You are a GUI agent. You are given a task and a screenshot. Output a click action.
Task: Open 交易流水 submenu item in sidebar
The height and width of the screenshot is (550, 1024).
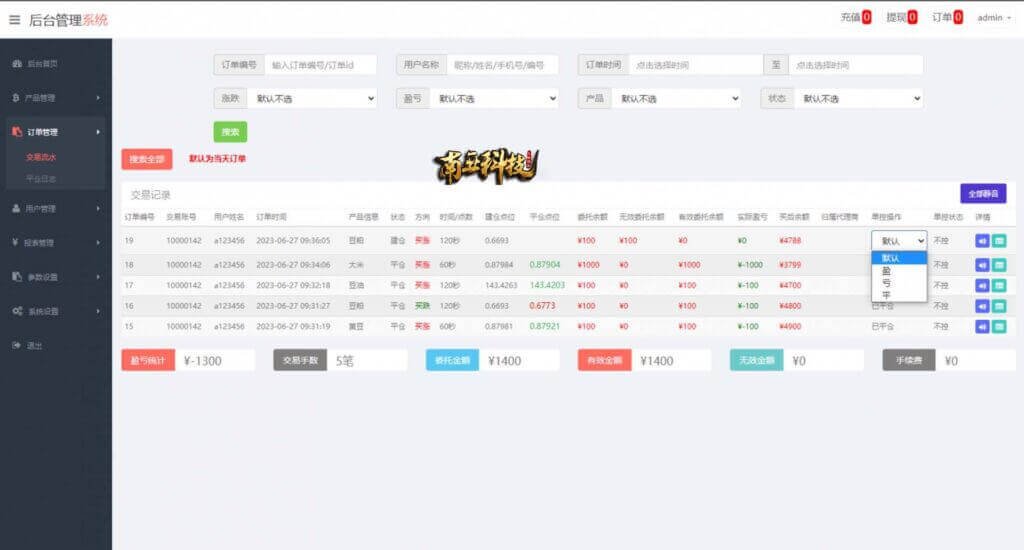[x=41, y=157]
